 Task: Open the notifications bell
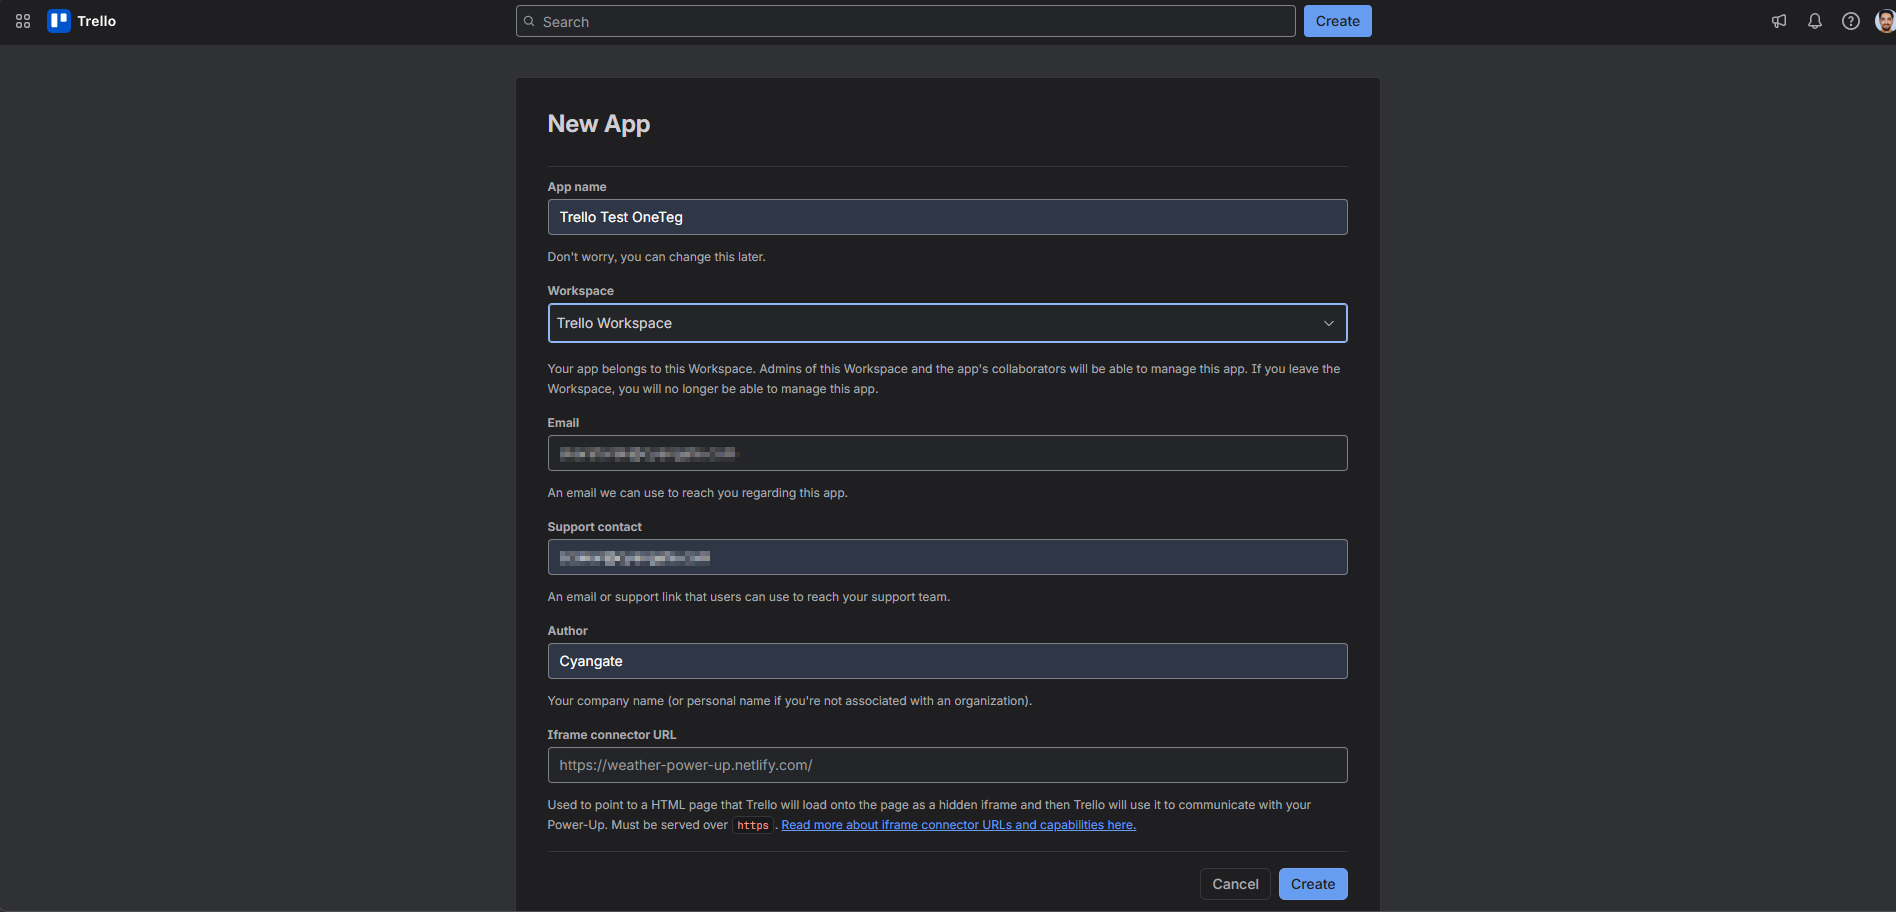1815,21
